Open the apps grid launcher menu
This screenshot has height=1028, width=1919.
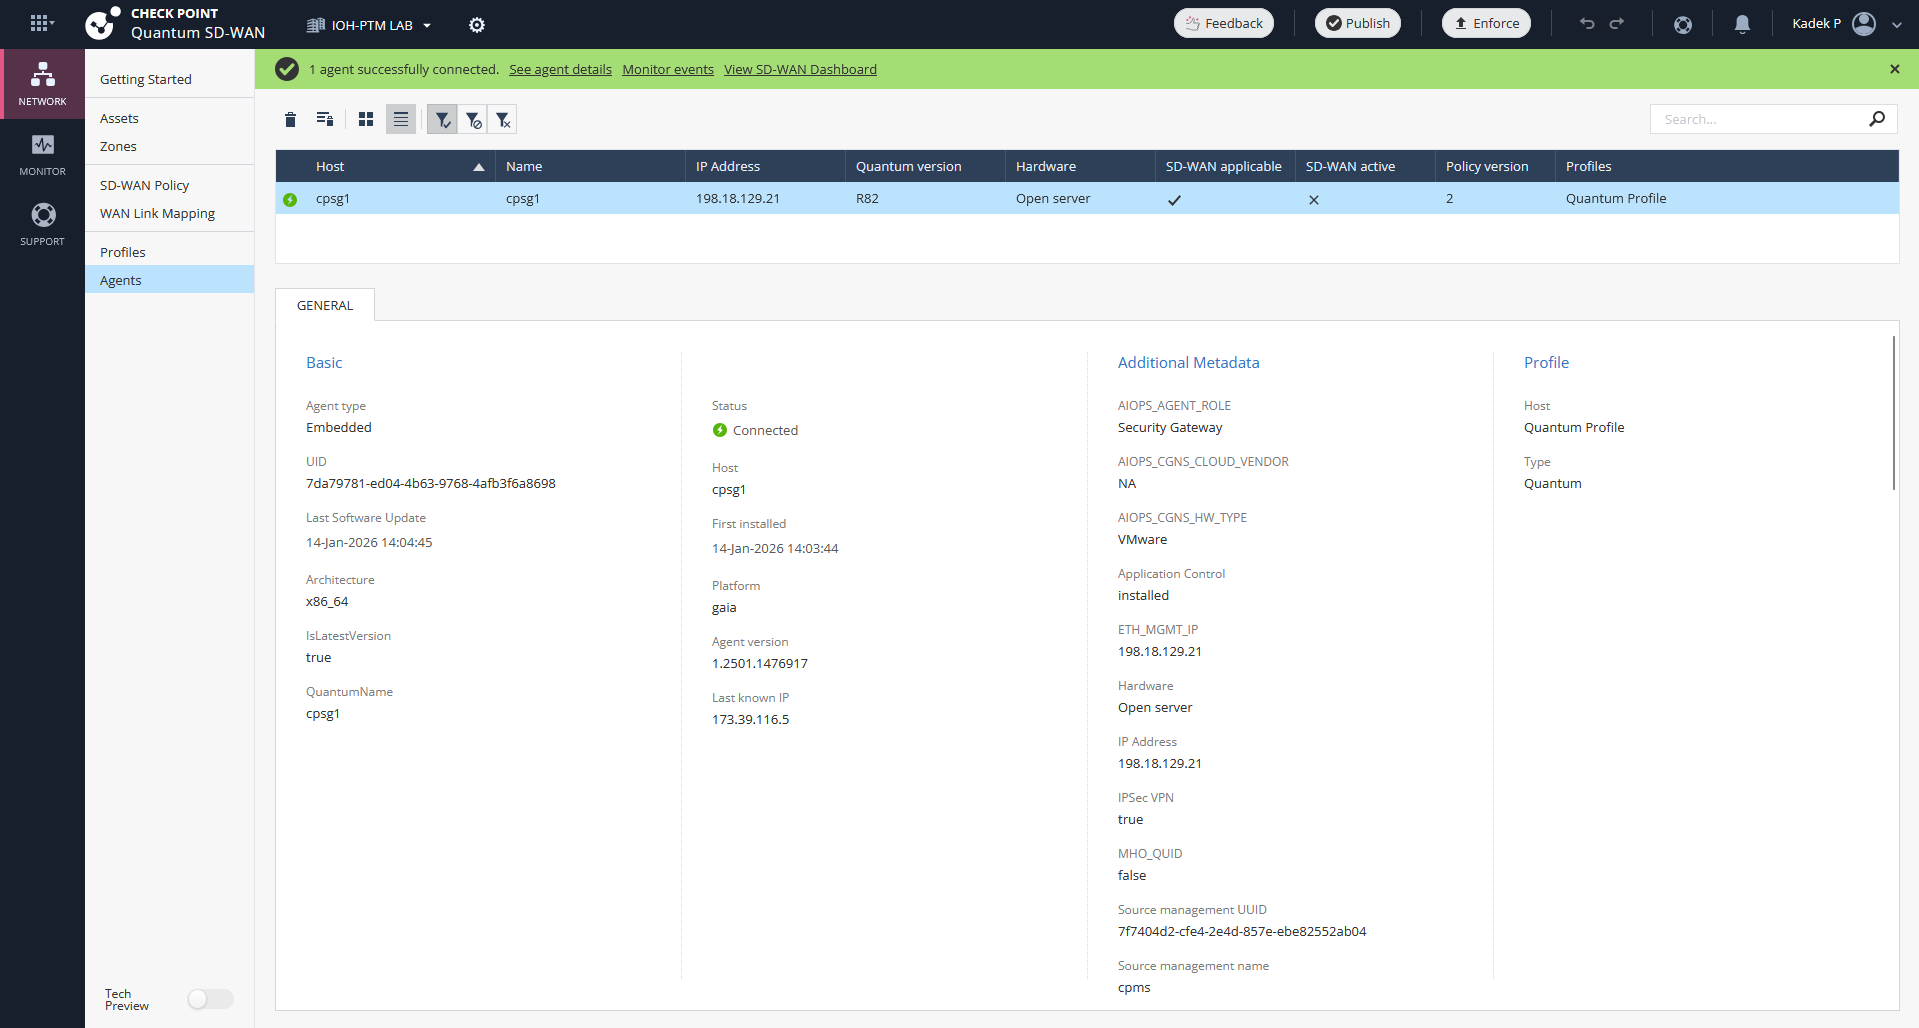(x=40, y=24)
